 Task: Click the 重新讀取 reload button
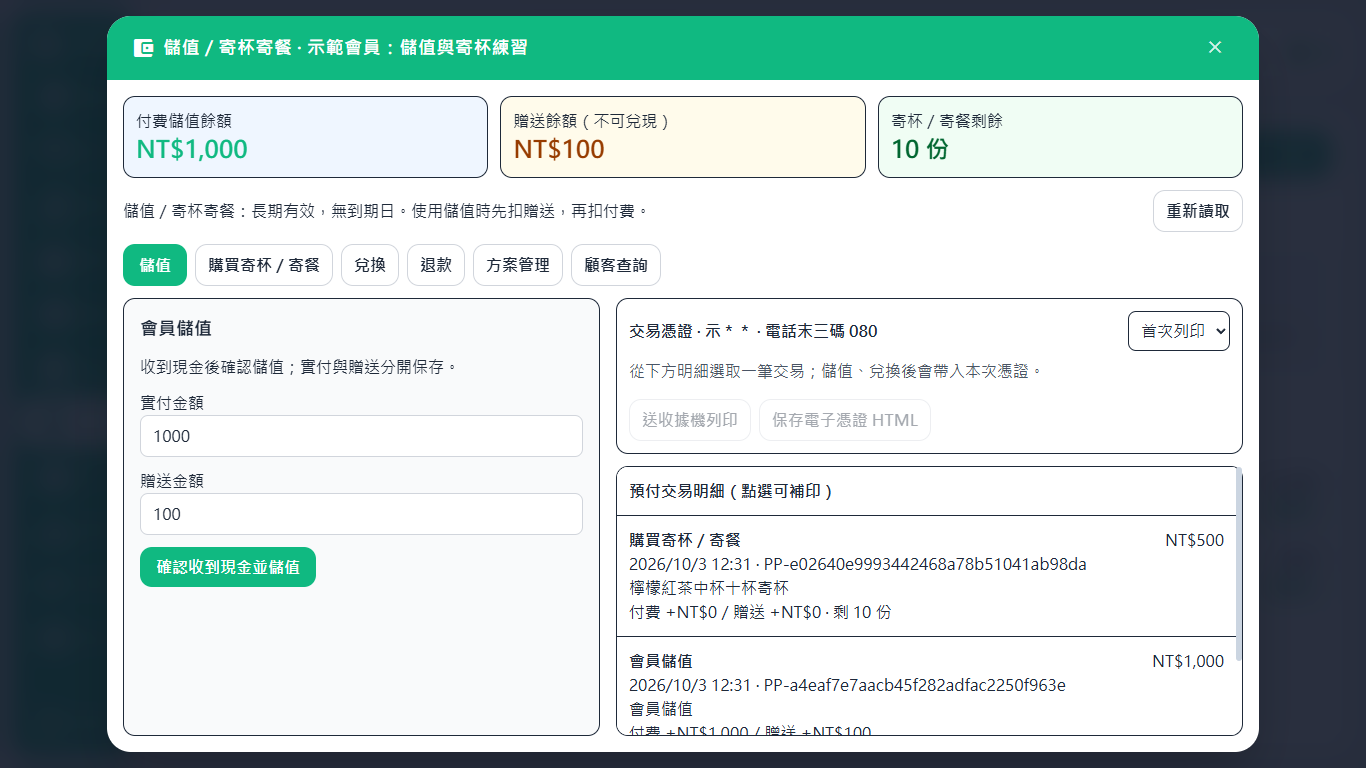pos(1198,211)
